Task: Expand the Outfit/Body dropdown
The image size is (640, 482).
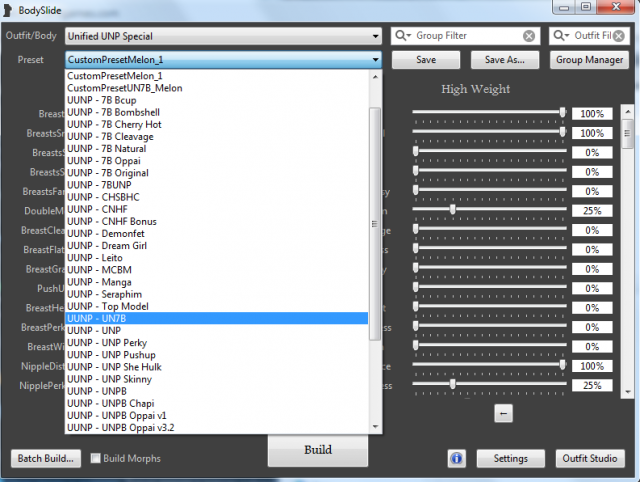Action: click(x=376, y=36)
